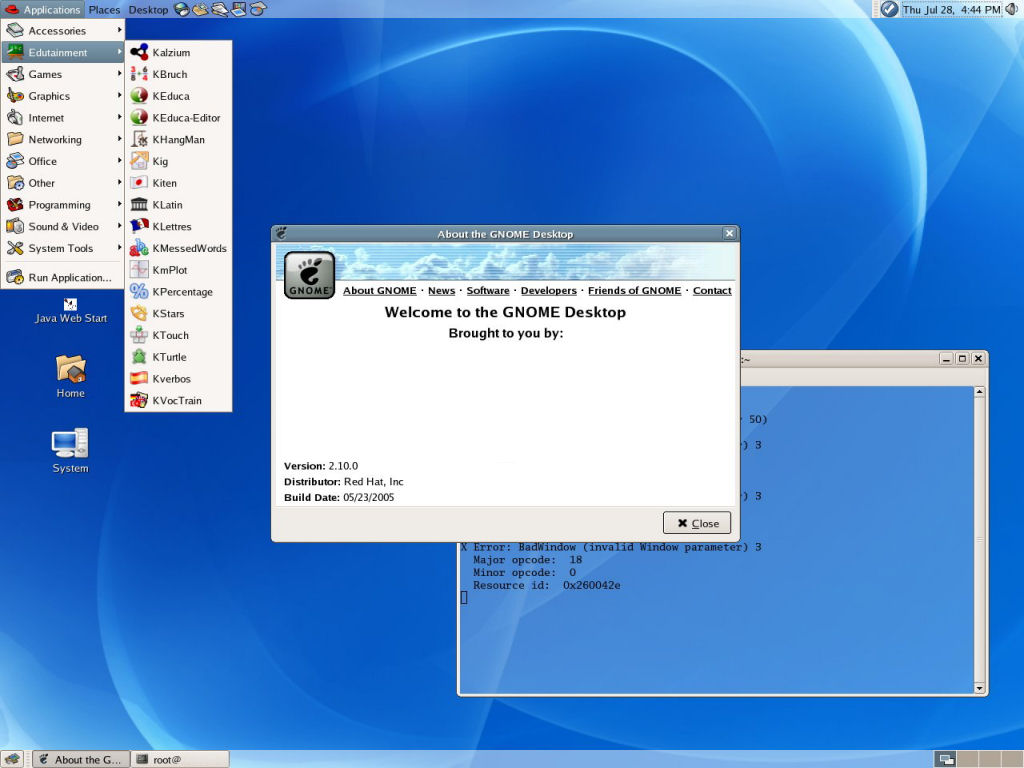Launch Kalzium from the Edutainment menu

click(170, 52)
